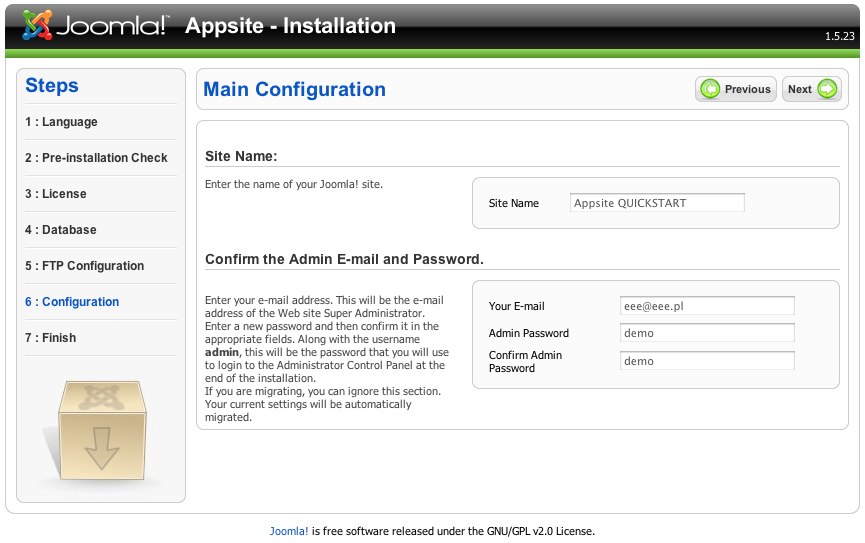Click the Joomla! logo in header
The width and height of the screenshot is (865, 543).
click(94, 25)
